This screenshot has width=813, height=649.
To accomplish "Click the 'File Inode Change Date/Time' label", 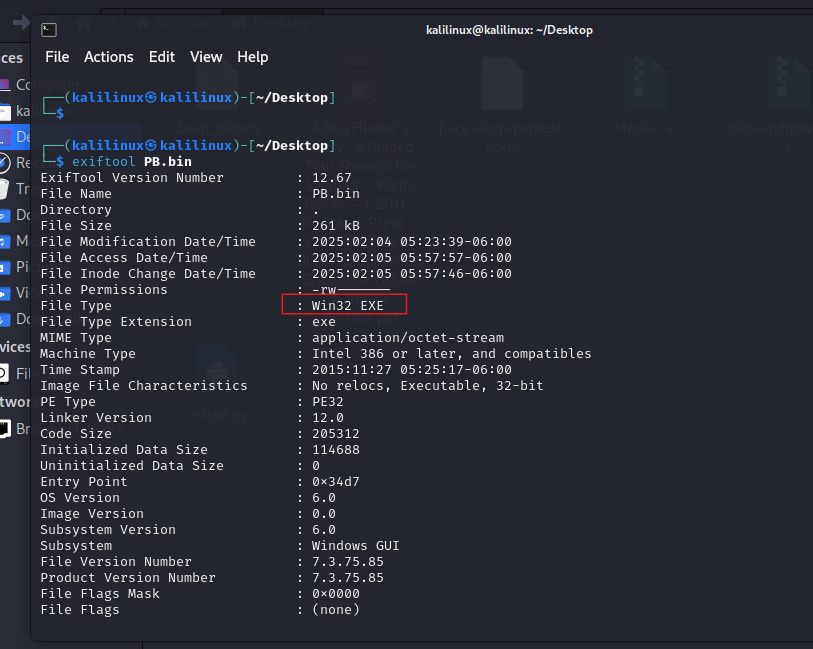I will [148, 274].
